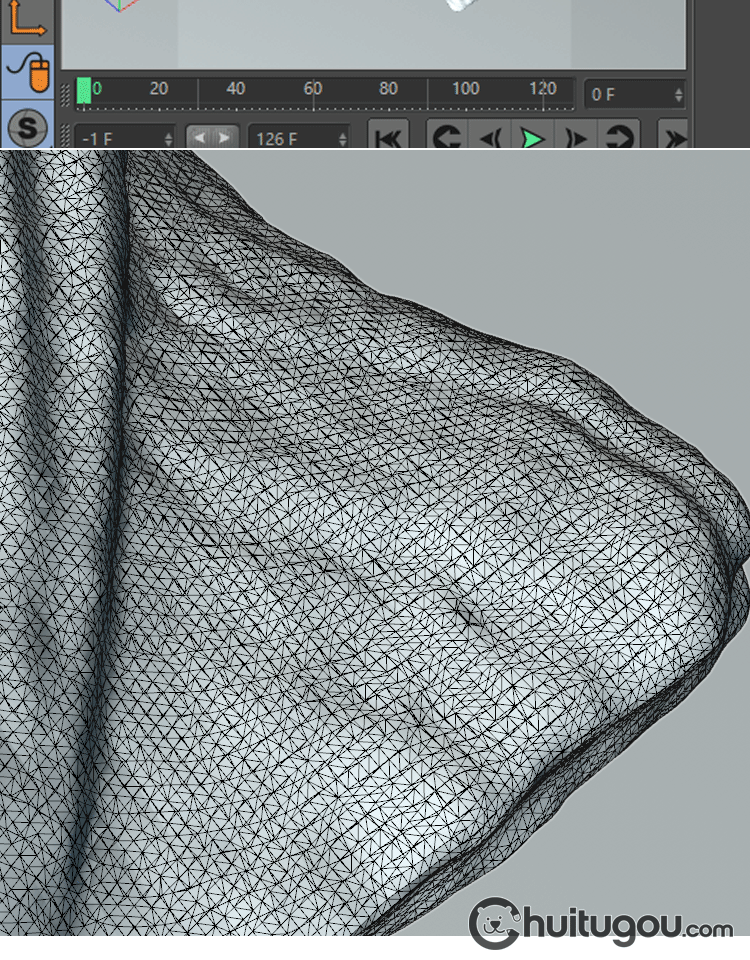
Task: Click frame 100 on the timeline ruler
Action: tap(466, 91)
